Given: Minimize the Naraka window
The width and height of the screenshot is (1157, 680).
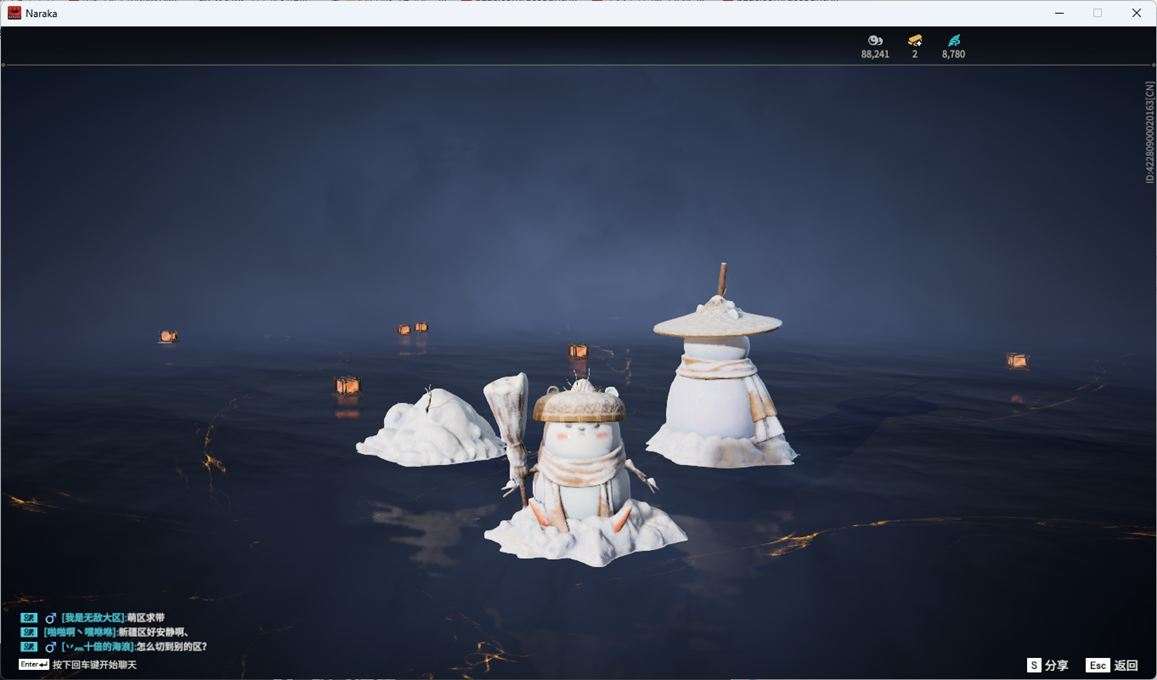Looking at the screenshot, I should 1060,13.
